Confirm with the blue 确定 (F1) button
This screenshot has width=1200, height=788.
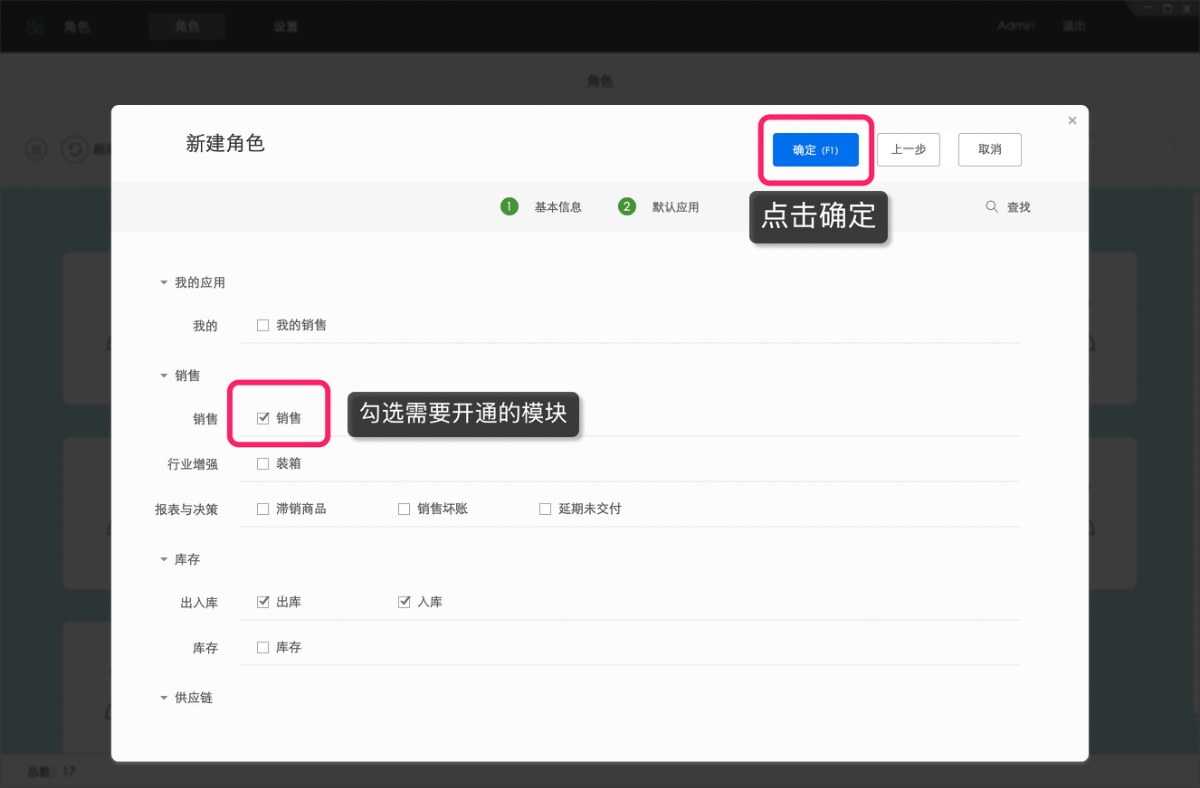(816, 150)
